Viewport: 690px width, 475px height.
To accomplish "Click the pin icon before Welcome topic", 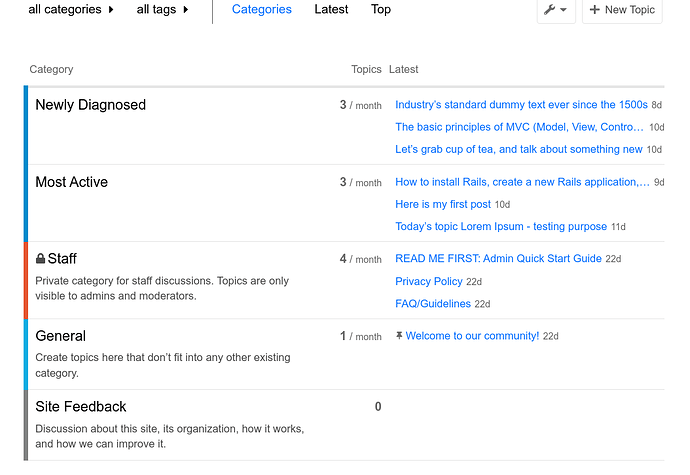I will [399, 336].
